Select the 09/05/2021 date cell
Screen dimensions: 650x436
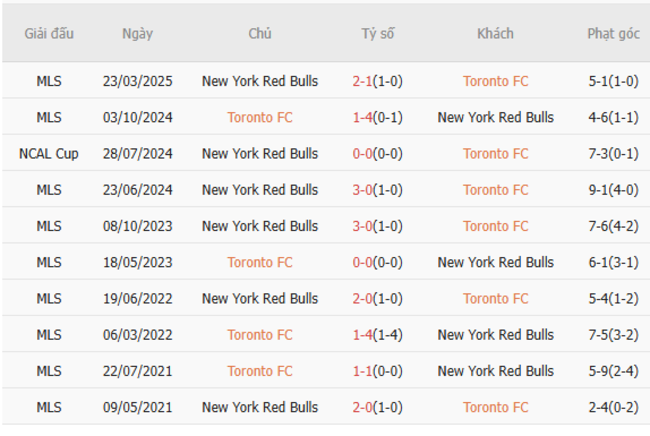coord(138,407)
